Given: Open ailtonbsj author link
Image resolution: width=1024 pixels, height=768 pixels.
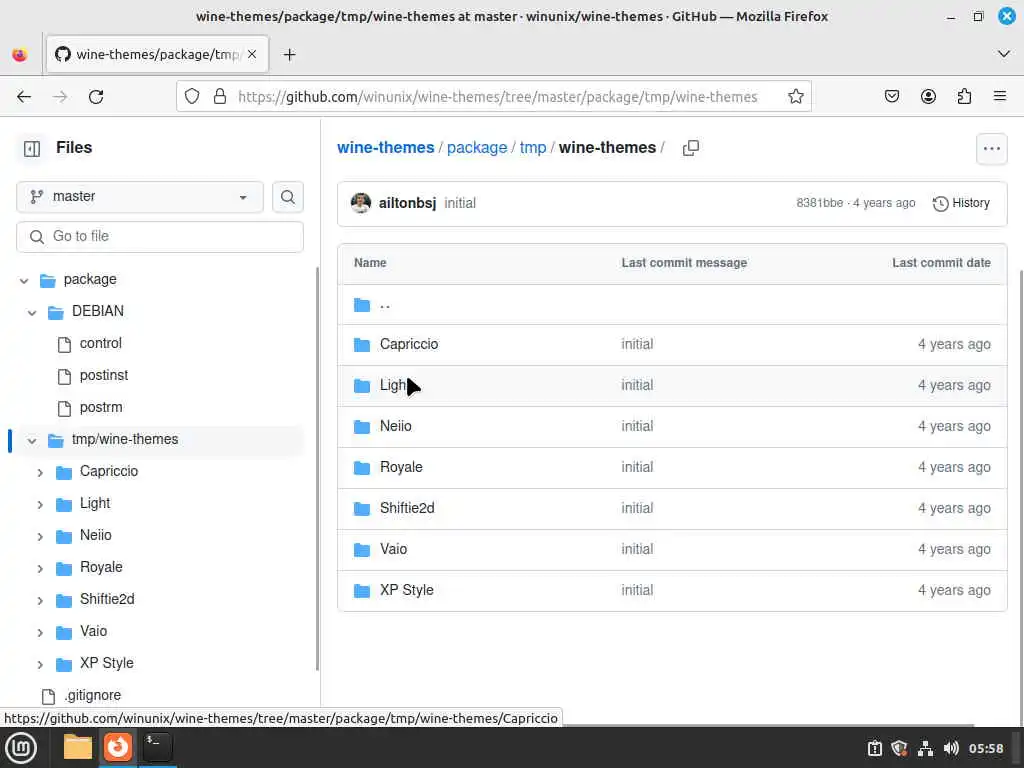Looking at the screenshot, I should [407, 203].
